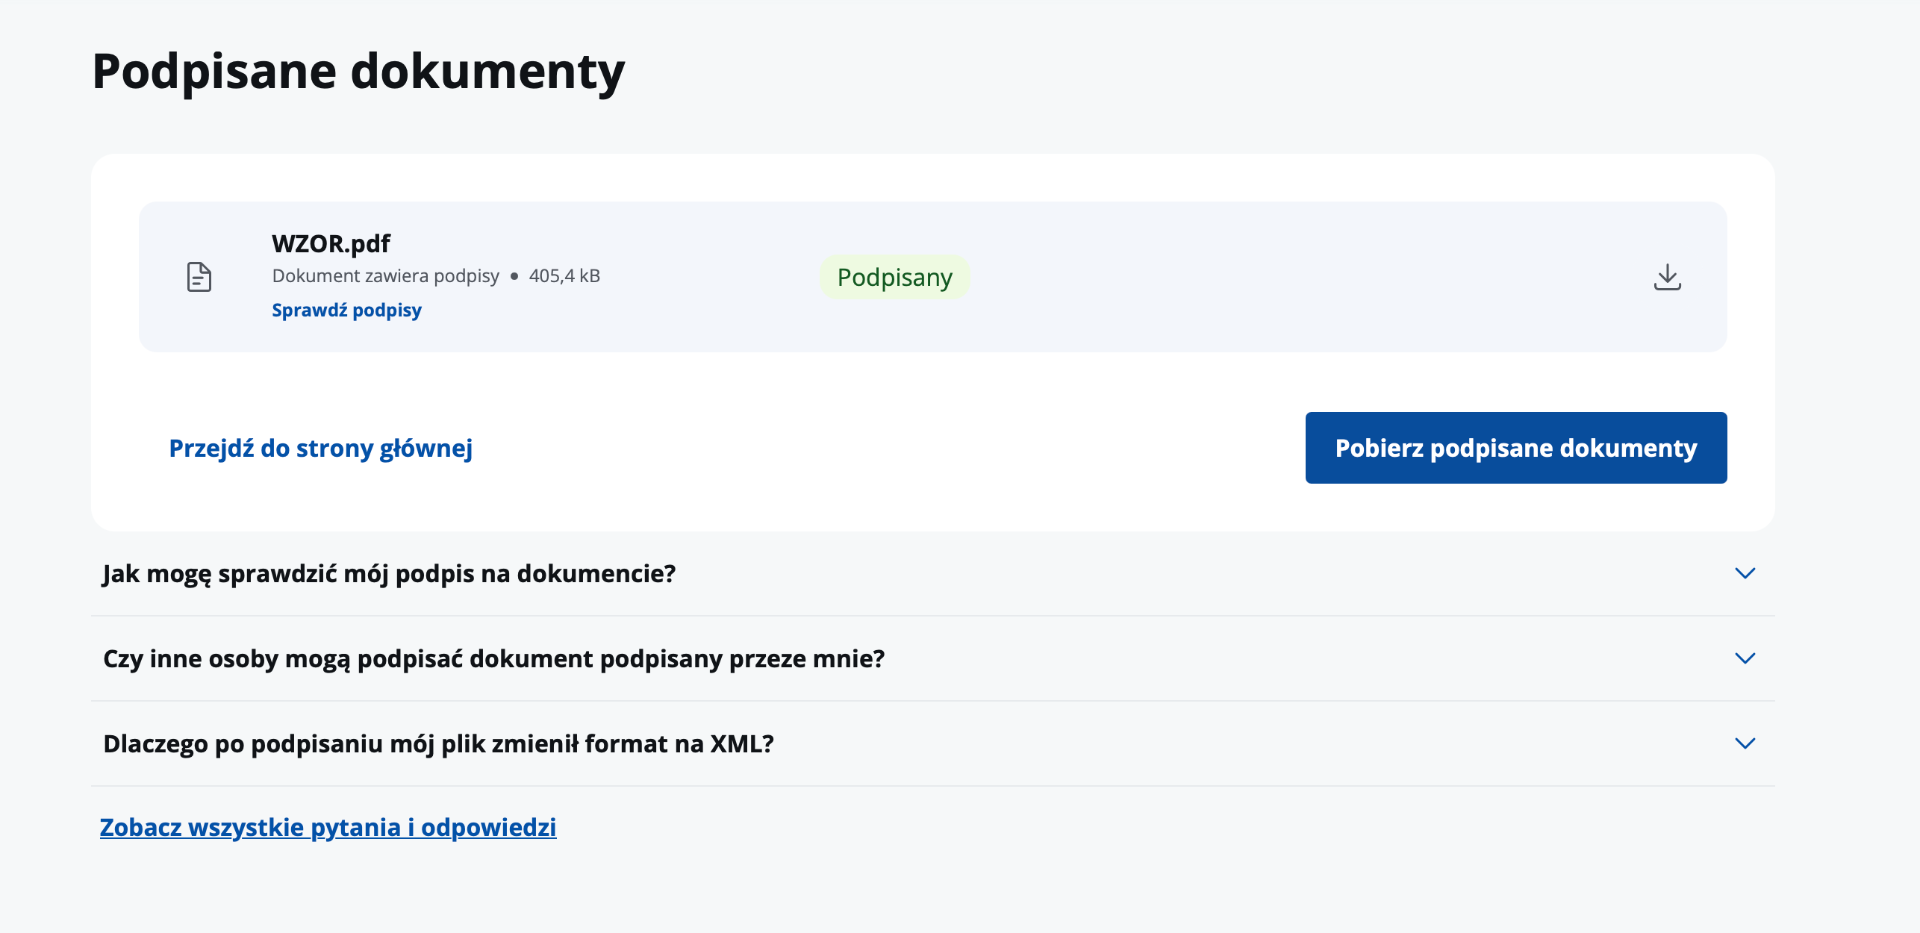The width and height of the screenshot is (1920, 933).
Task: Expand chevron for 'Czy inne osoby mogą podpisać'
Action: (1745, 658)
